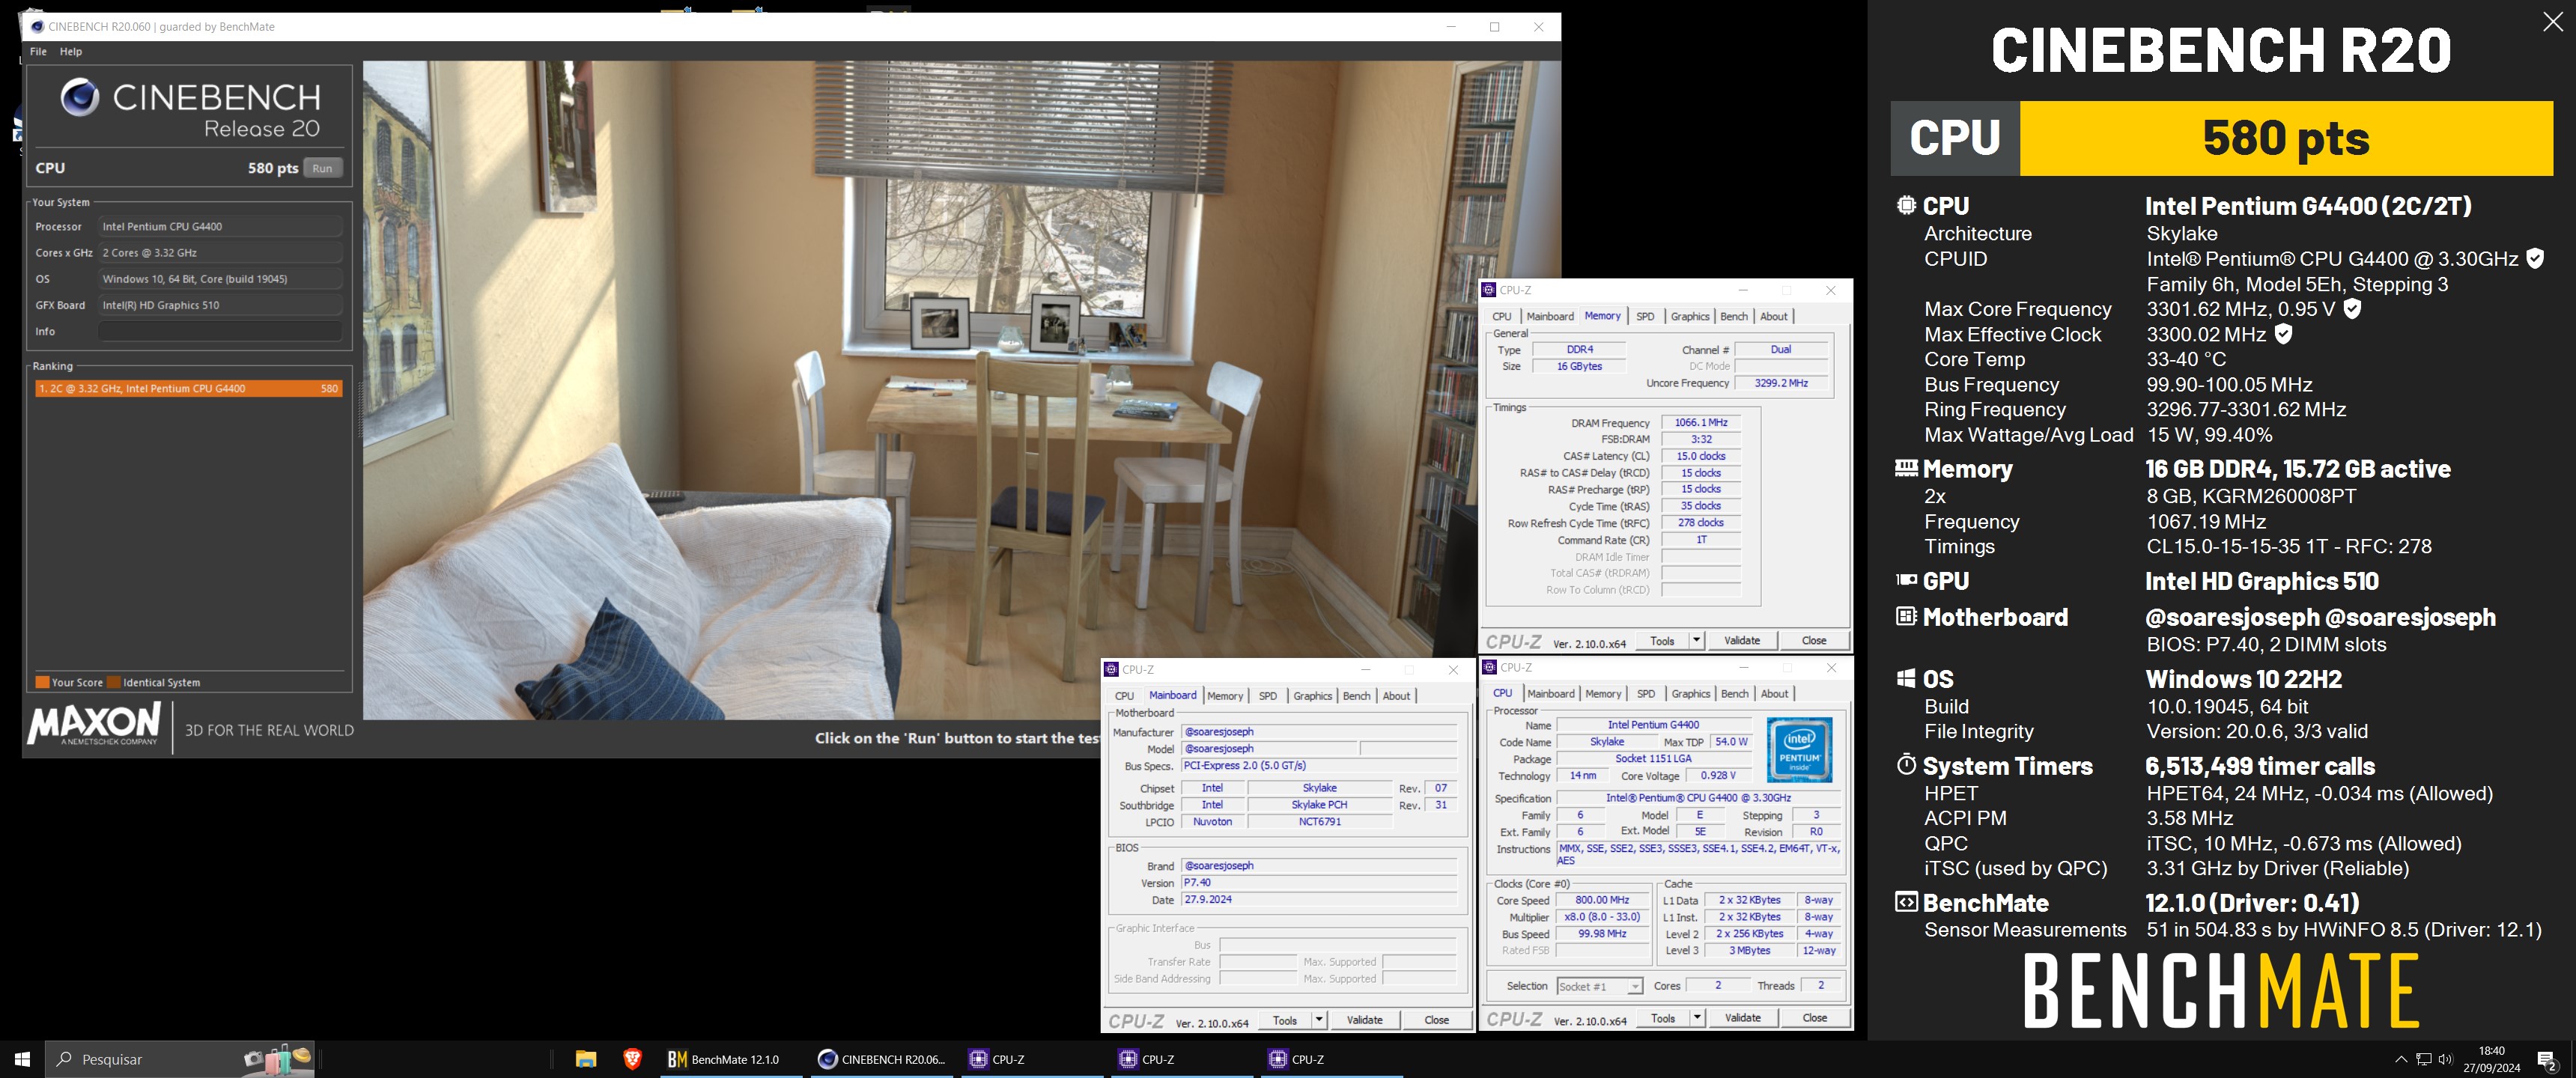Open the Windows Start menu
The image size is (2576, 1078).
(x=22, y=1059)
